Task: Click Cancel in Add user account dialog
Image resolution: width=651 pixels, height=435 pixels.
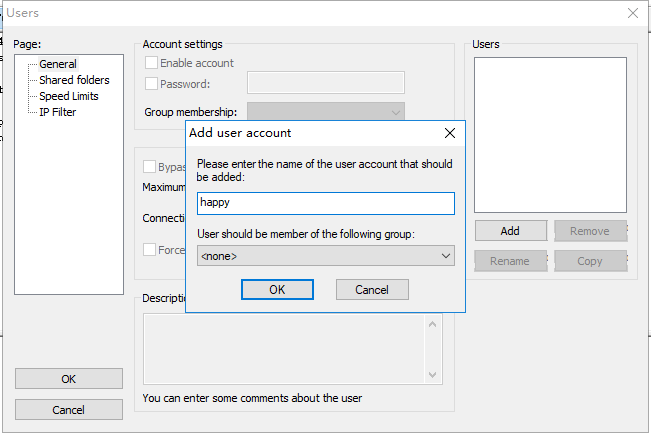Action: 372,289
